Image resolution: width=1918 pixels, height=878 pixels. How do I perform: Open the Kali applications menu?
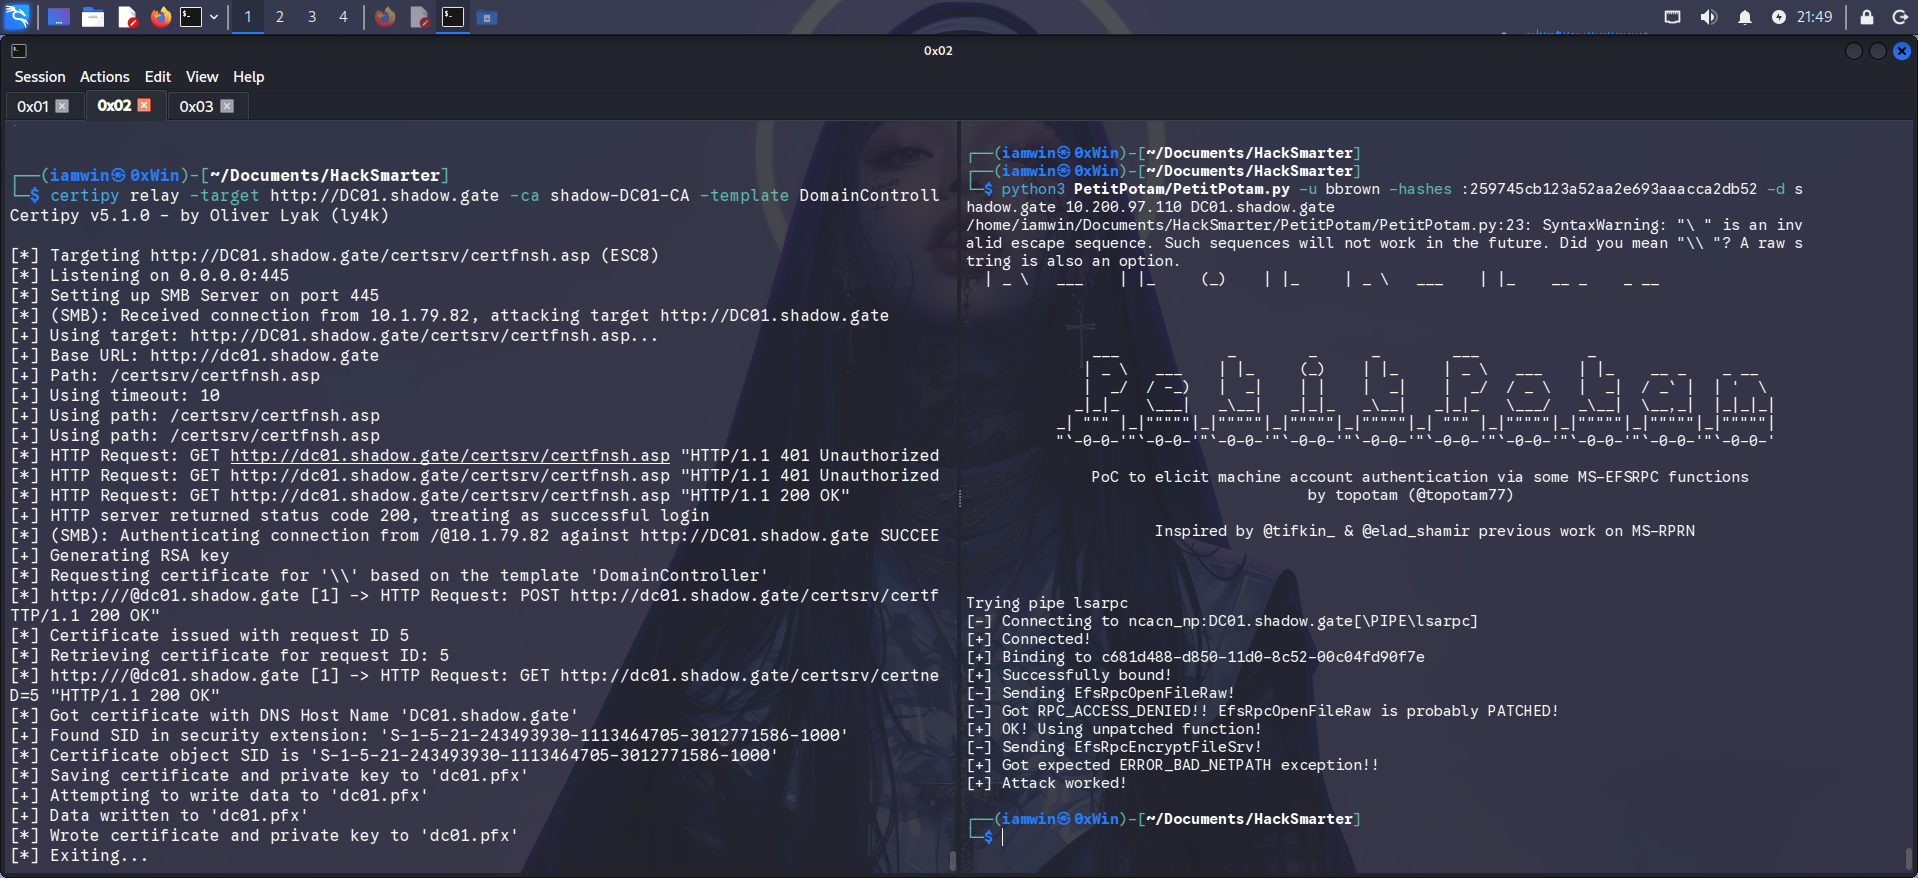click(x=18, y=16)
